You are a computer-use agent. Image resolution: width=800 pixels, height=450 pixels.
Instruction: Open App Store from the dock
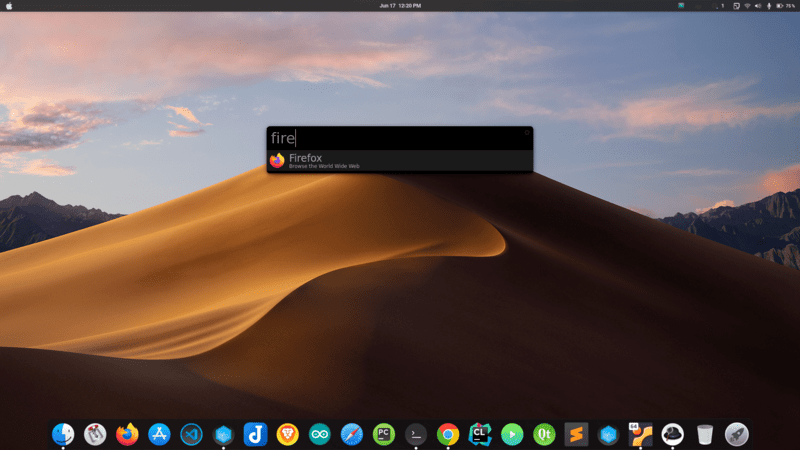click(x=159, y=434)
